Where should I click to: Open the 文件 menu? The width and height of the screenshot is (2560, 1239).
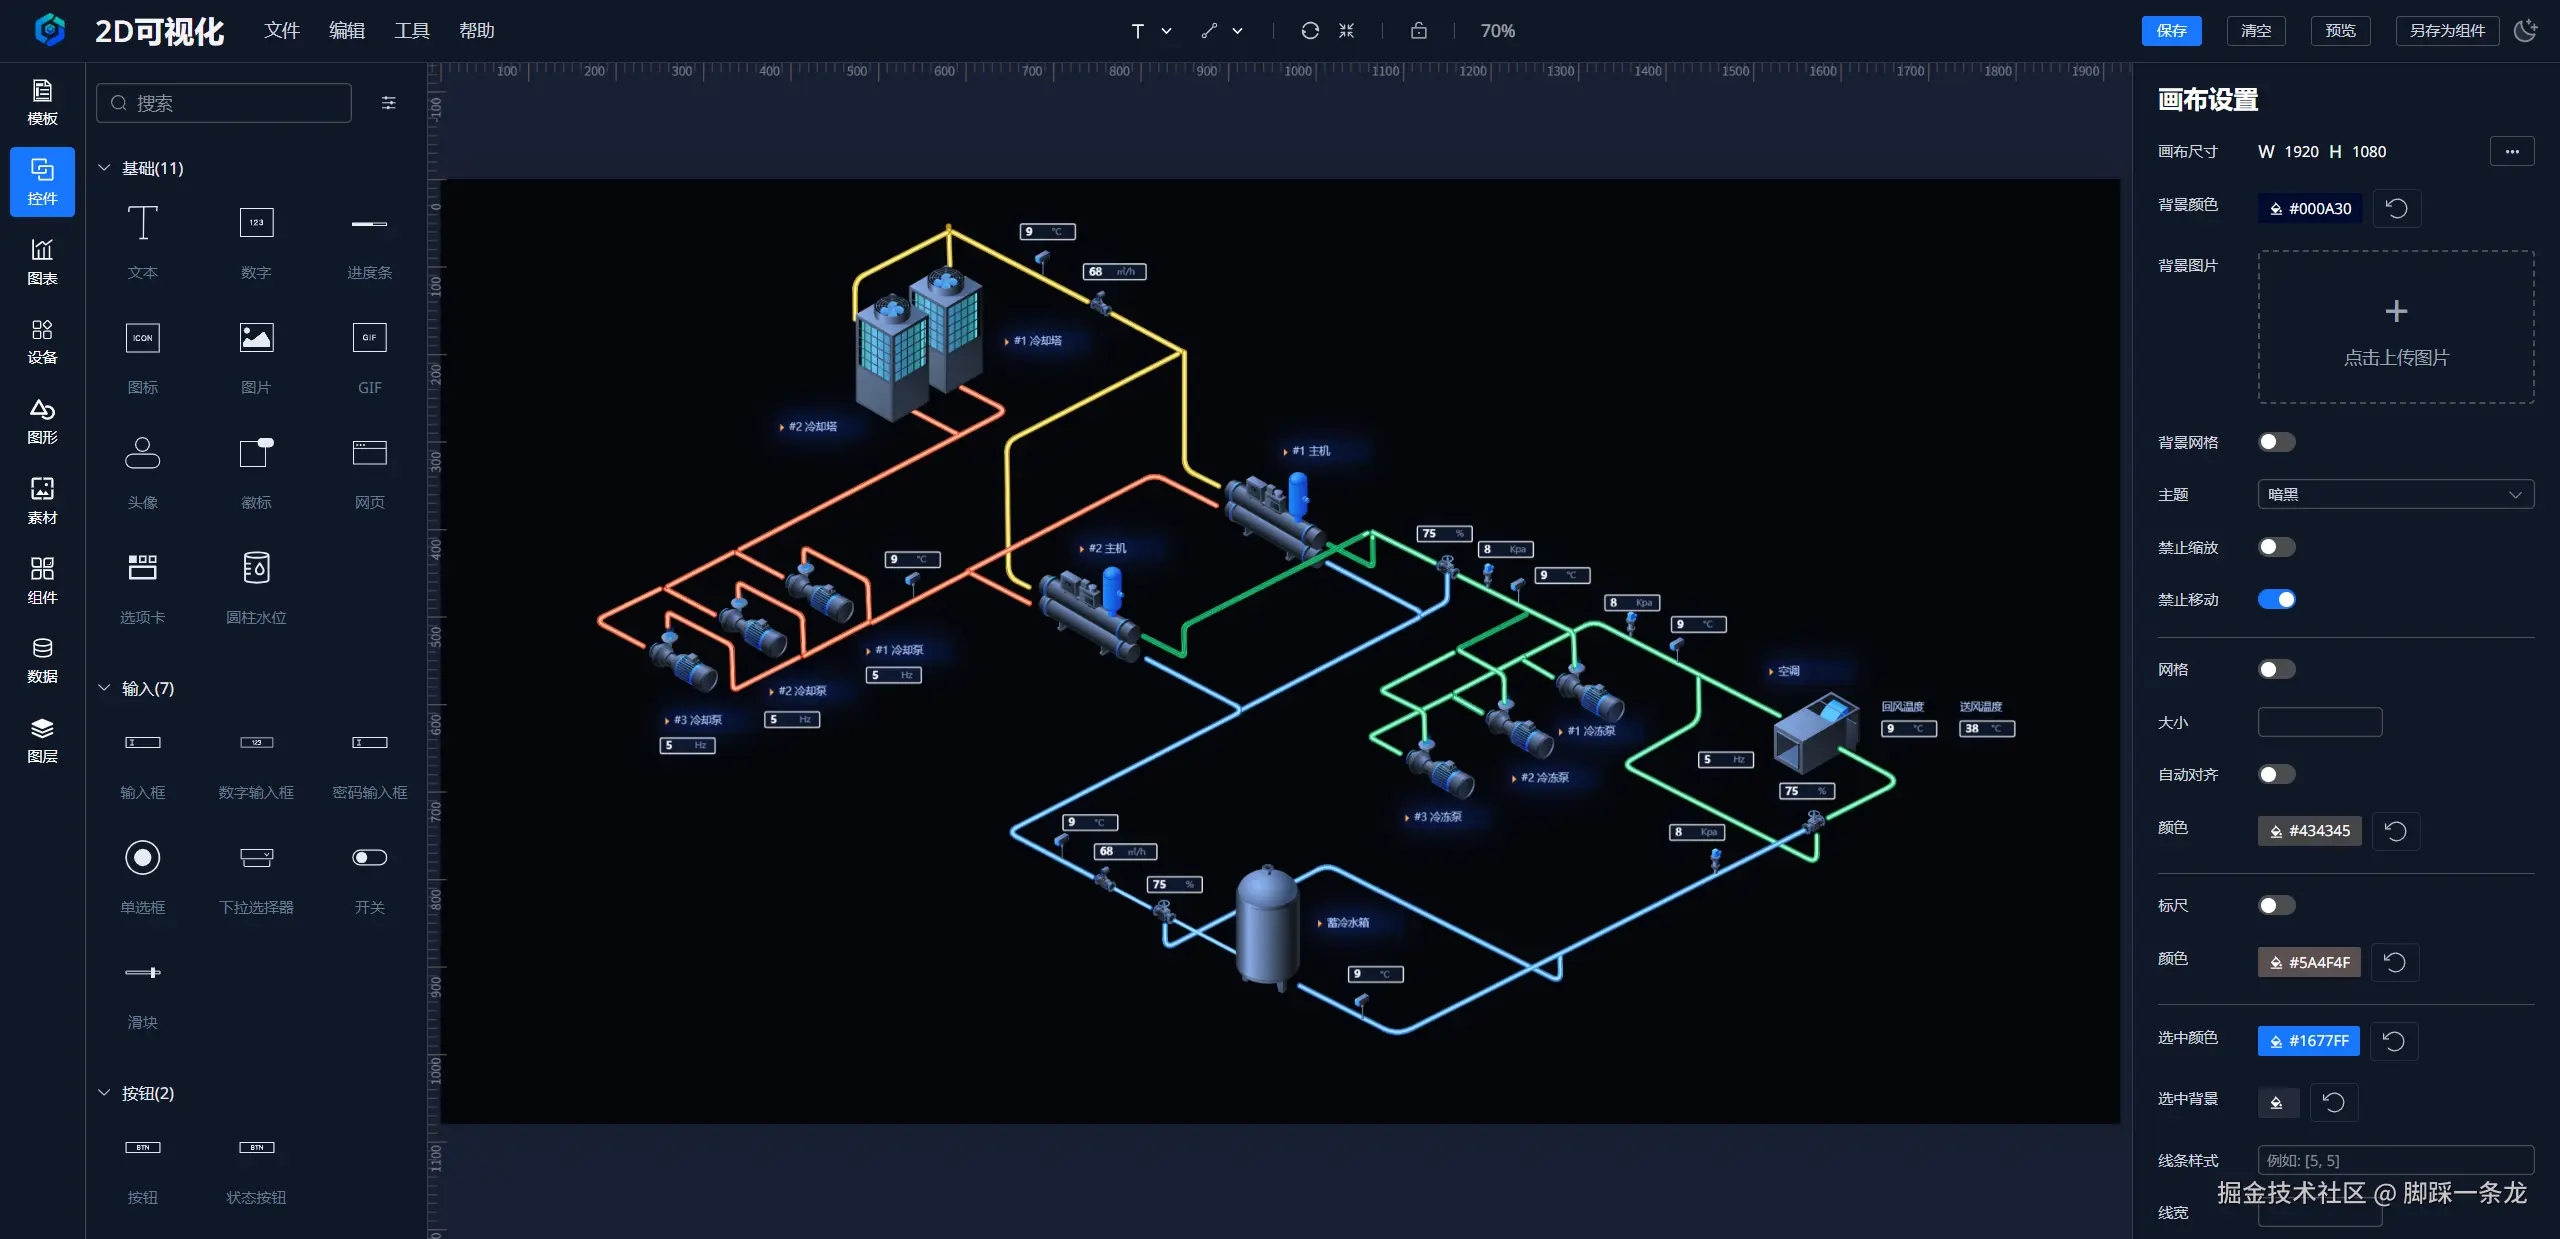point(281,31)
